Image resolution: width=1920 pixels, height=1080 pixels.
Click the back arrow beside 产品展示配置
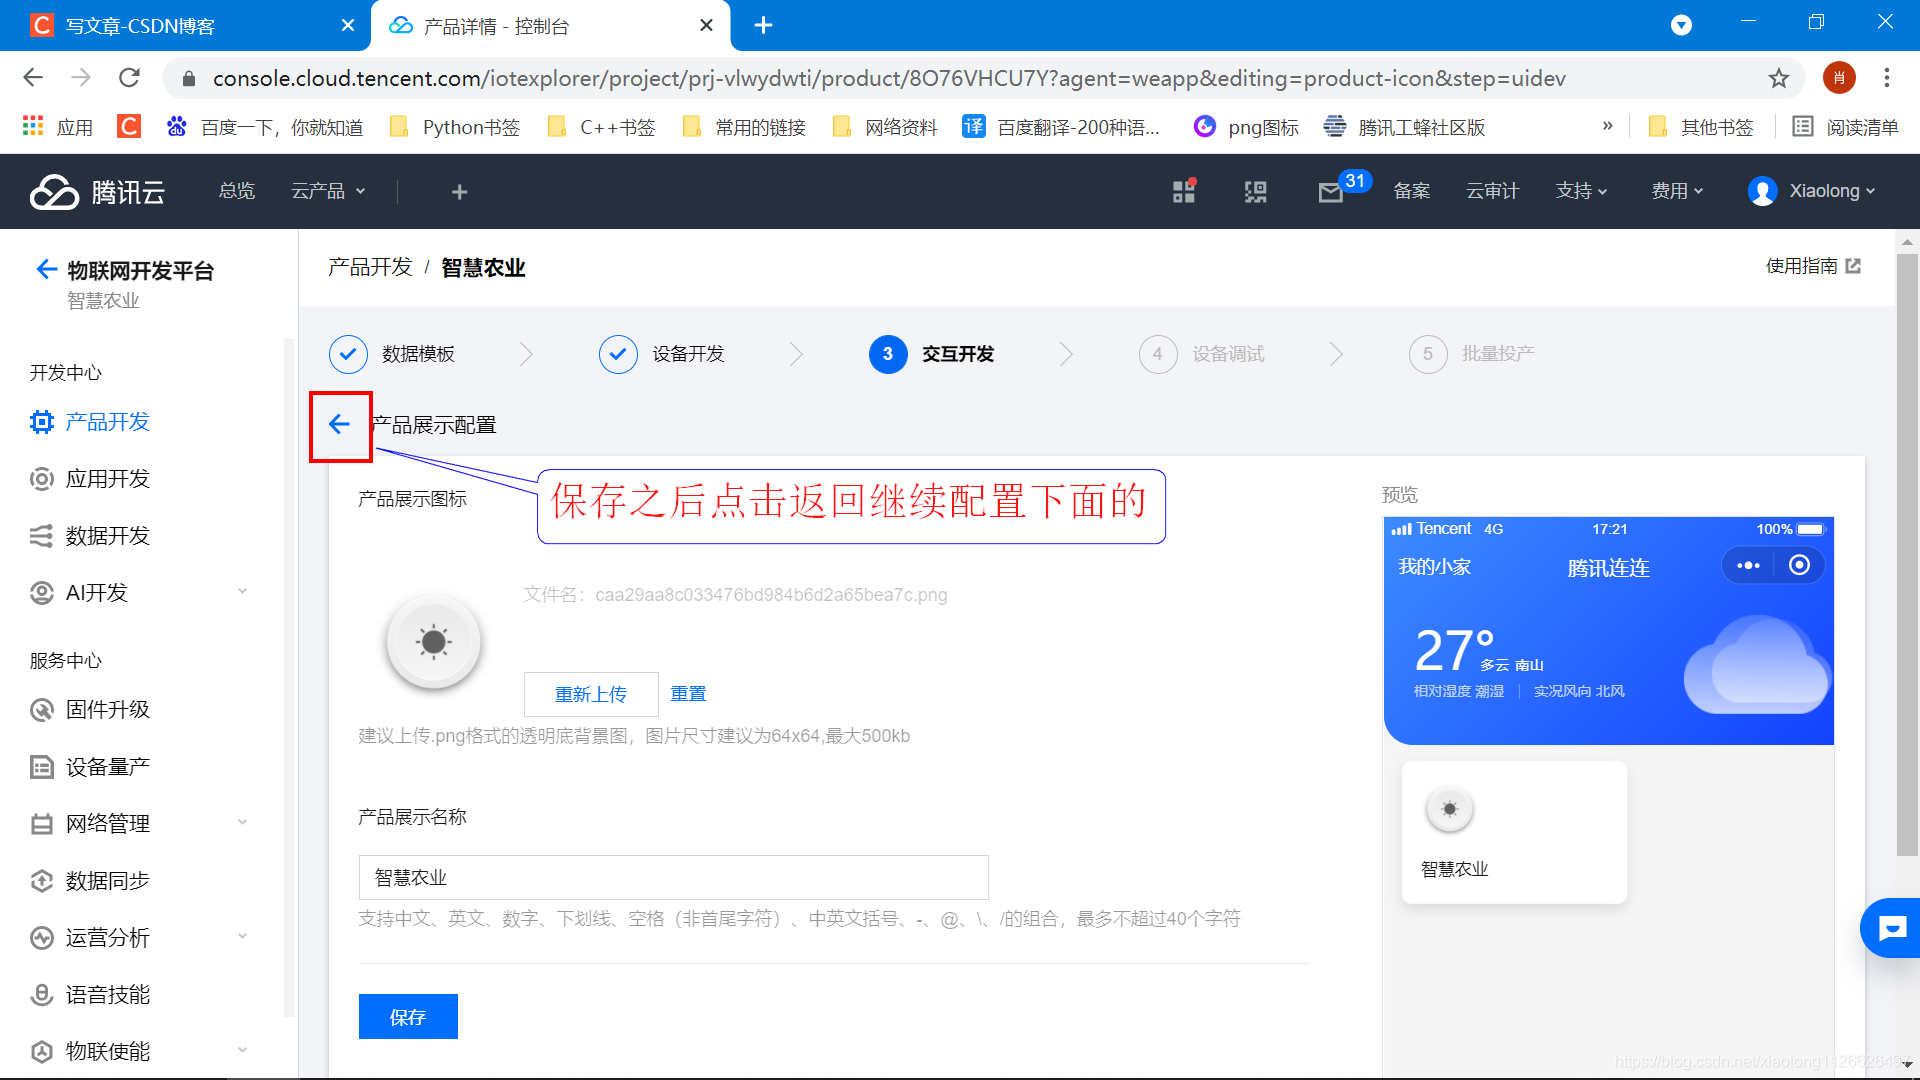tap(339, 425)
